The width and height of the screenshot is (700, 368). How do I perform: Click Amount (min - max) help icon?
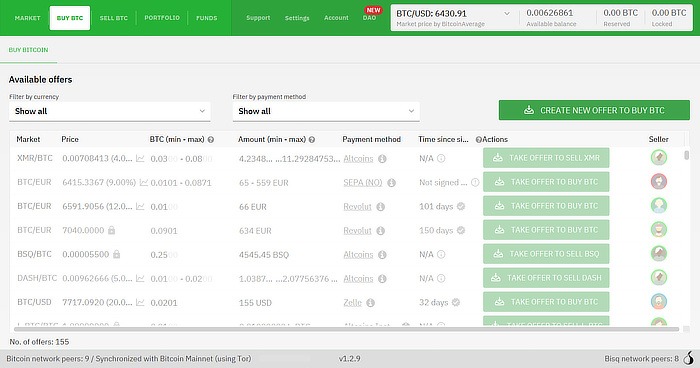(312, 140)
